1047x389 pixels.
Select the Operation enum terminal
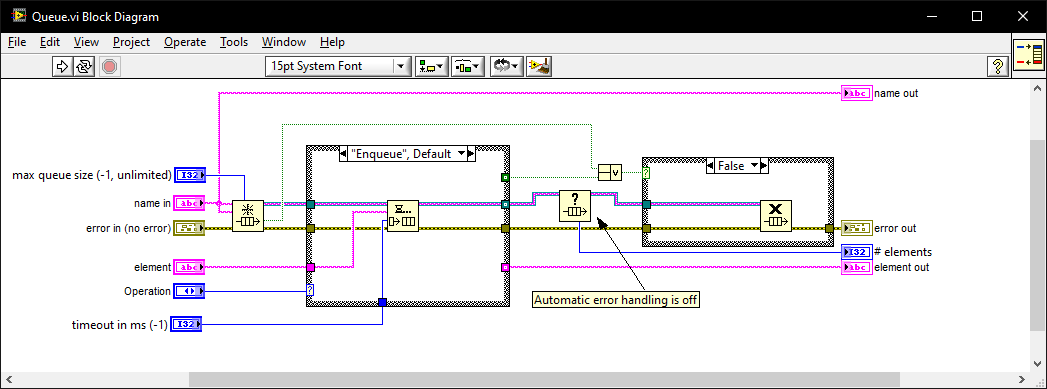coord(190,292)
